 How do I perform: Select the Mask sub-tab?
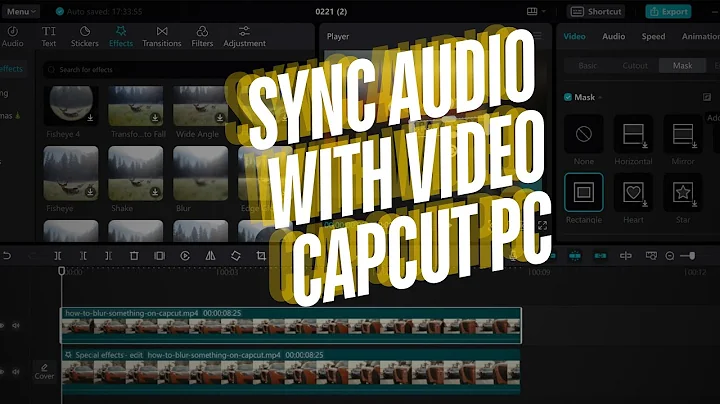point(682,66)
